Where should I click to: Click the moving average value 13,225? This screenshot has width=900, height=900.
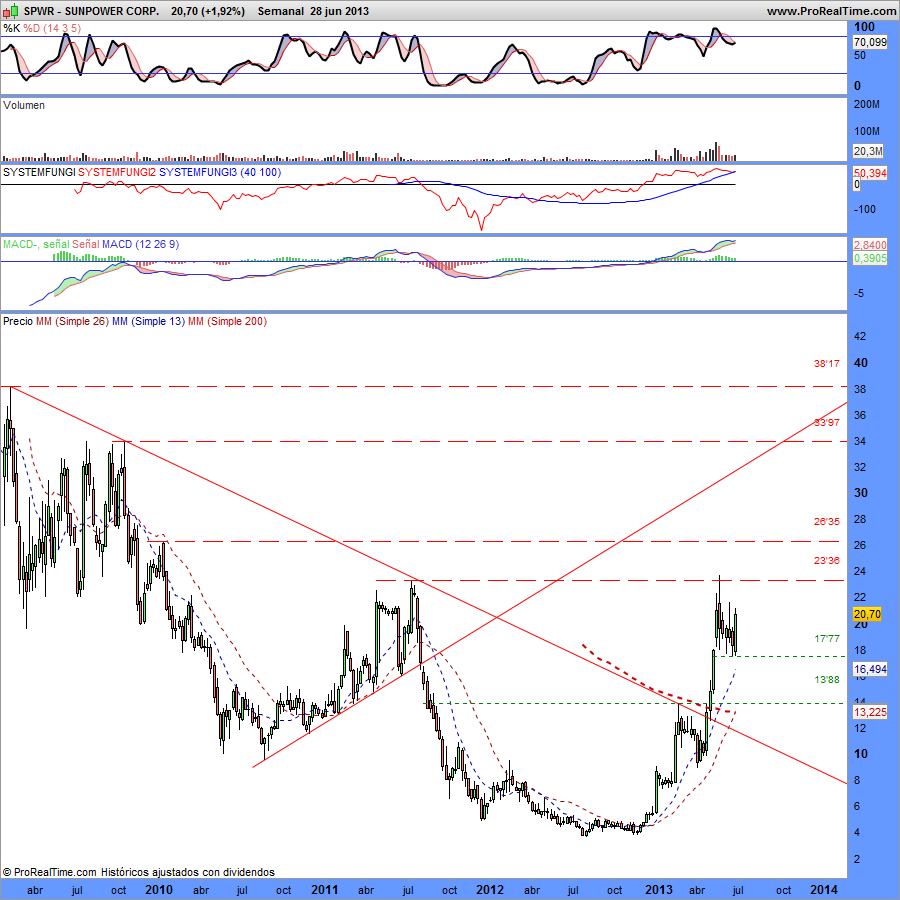(870, 712)
